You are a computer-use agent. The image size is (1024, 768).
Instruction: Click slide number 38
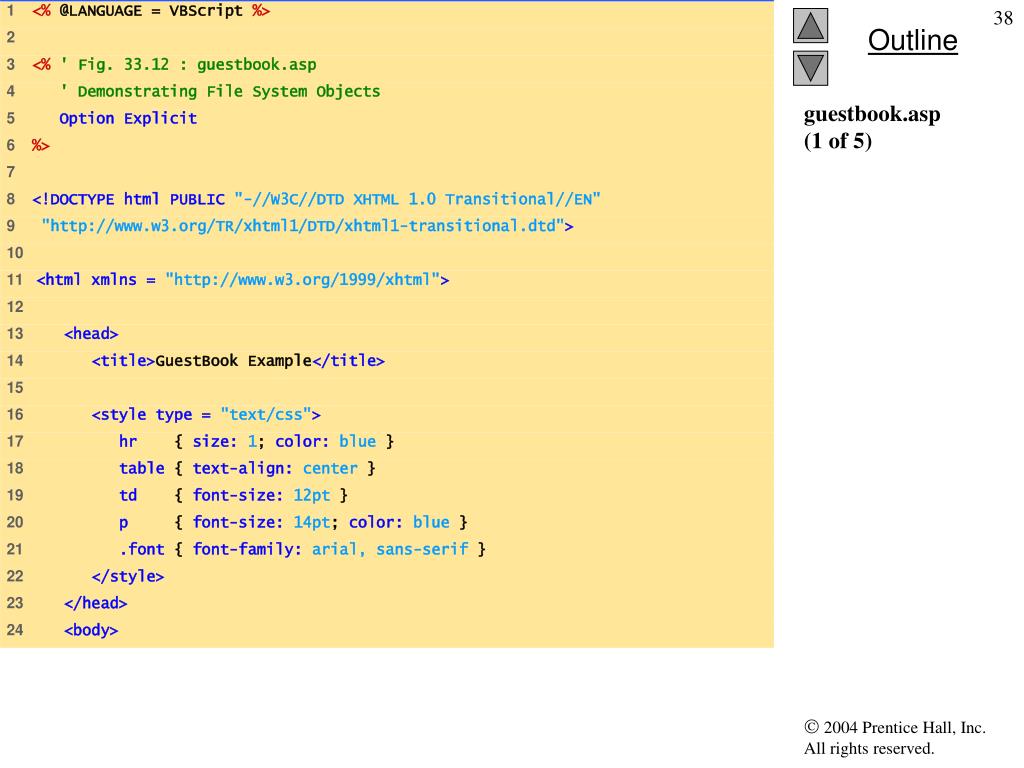[x=1003, y=18]
